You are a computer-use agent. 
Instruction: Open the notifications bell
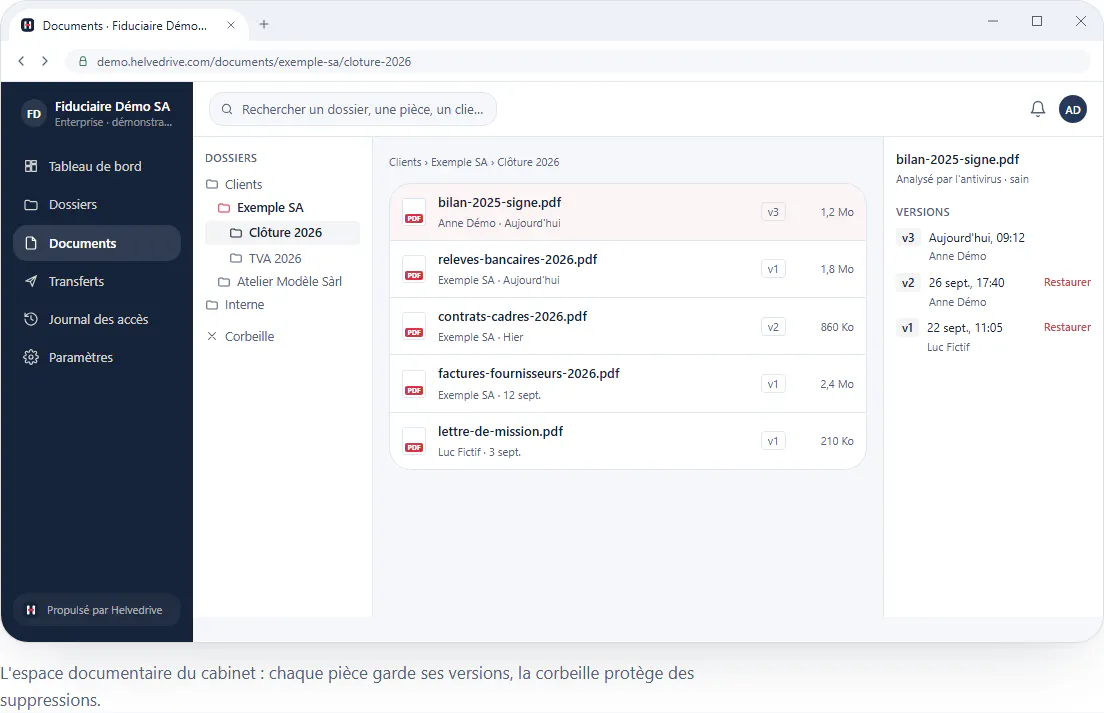click(x=1038, y=109)
